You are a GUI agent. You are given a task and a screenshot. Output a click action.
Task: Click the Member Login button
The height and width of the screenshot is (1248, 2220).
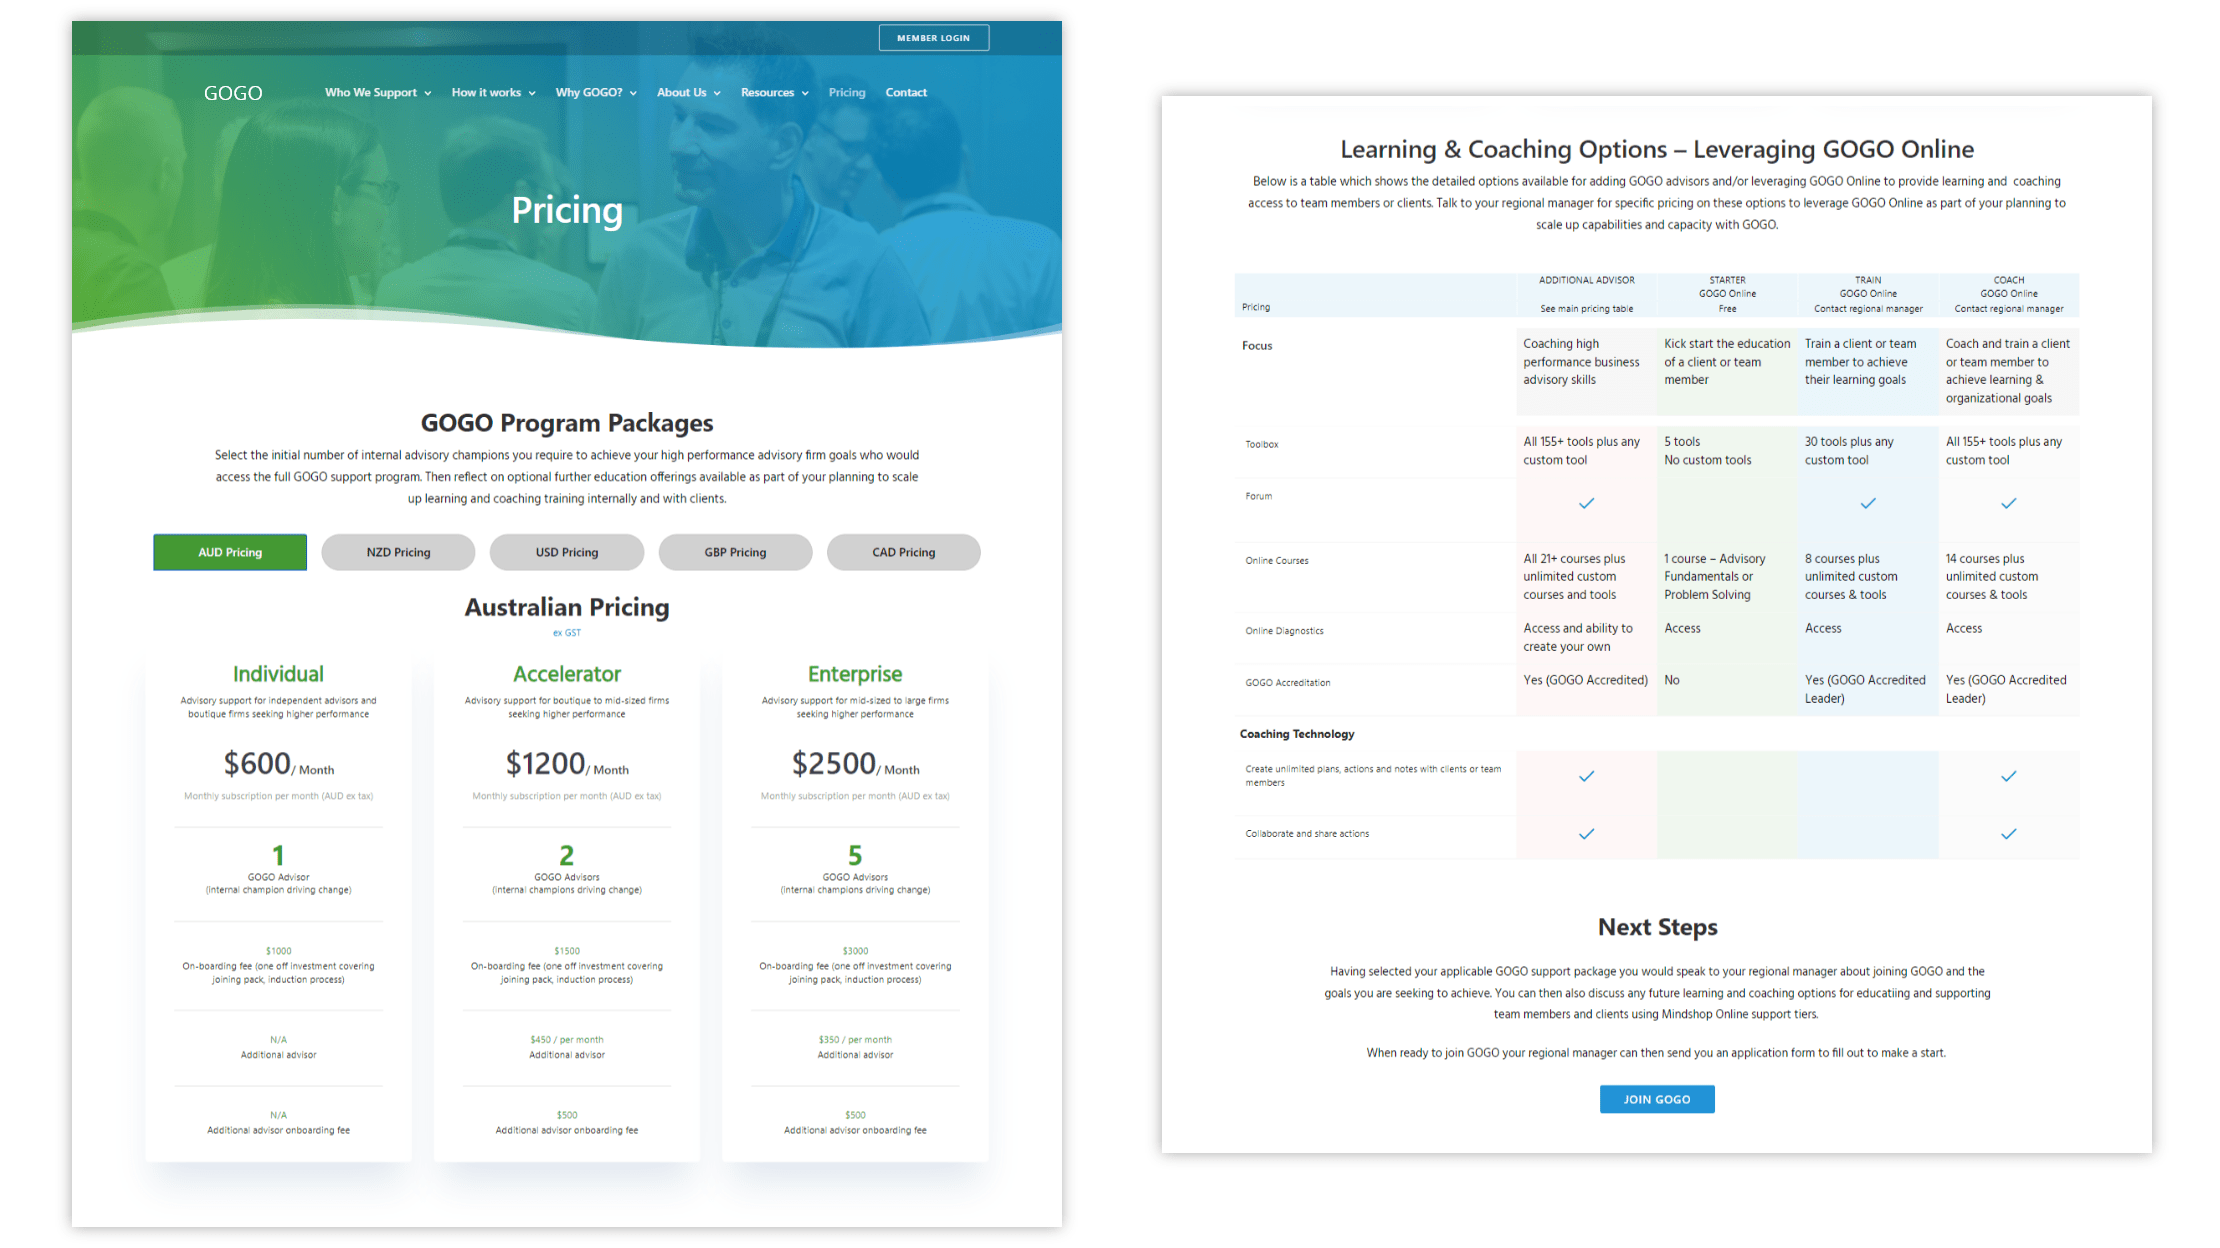point(933,38)
